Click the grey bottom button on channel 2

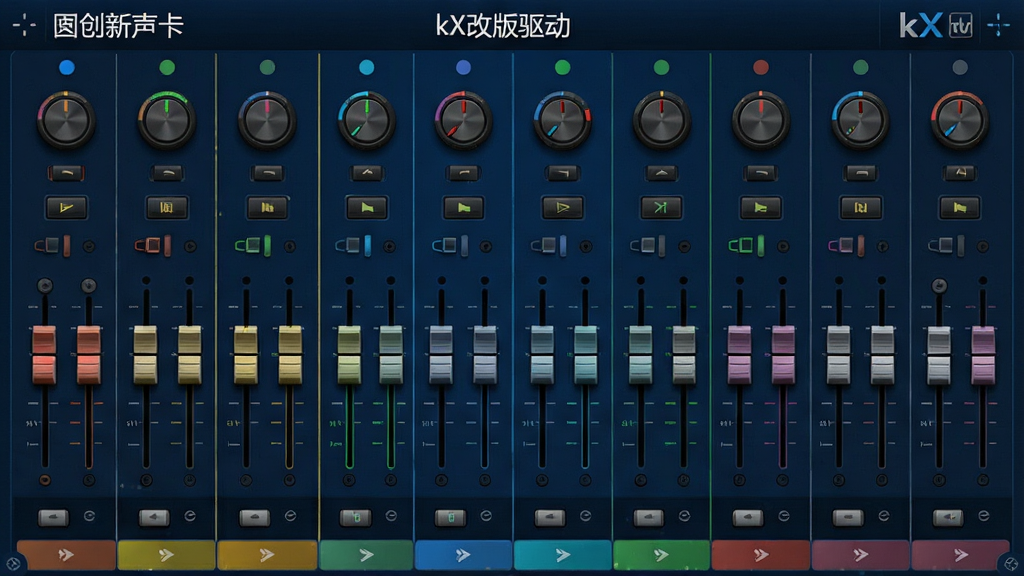154,518
